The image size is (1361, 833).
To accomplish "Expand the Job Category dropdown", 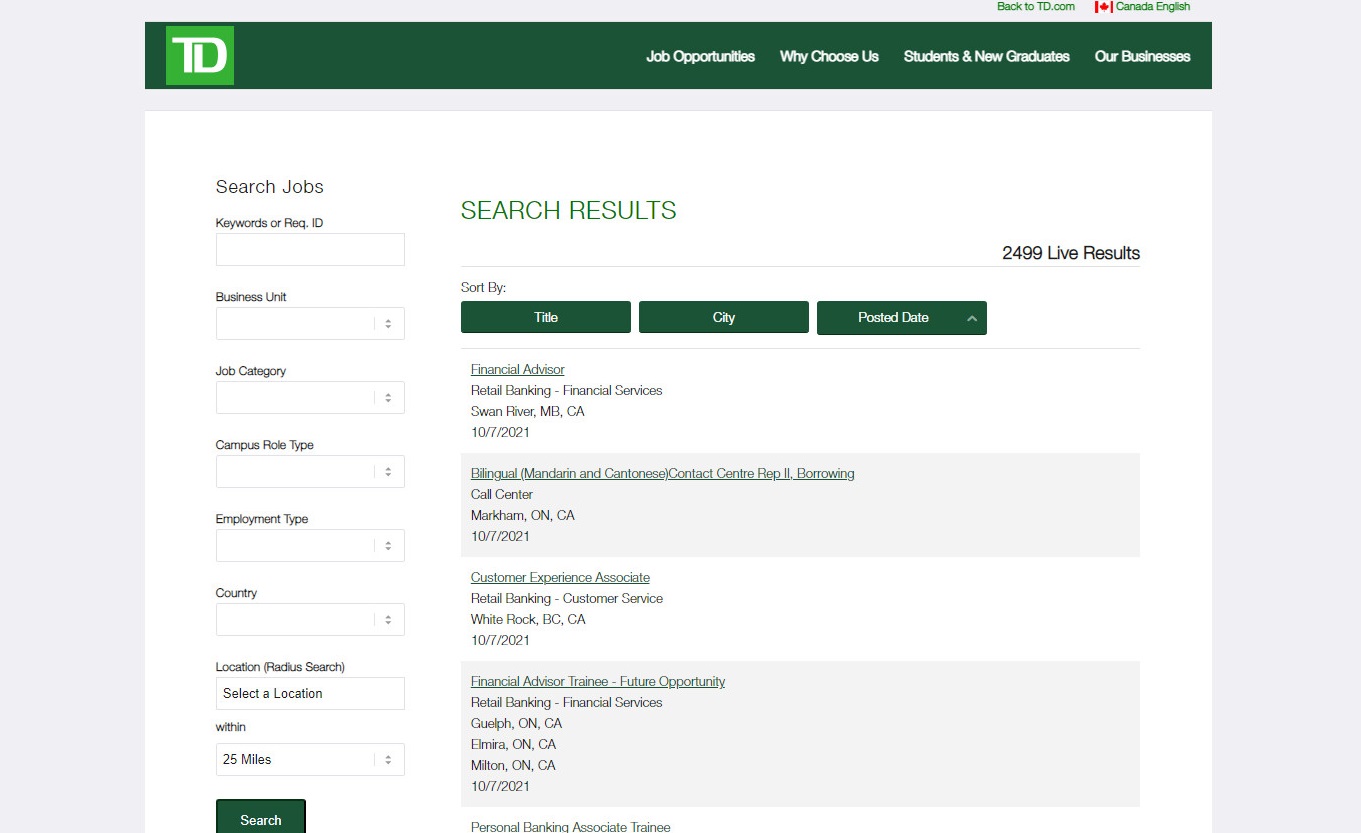I will point(310,398).
